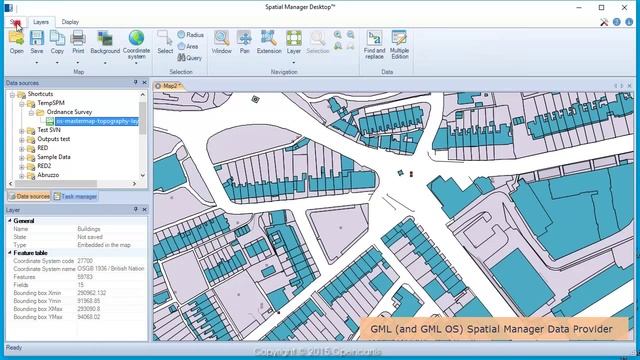Click the Features count value

pyautogui.click(x=84, y=277)
